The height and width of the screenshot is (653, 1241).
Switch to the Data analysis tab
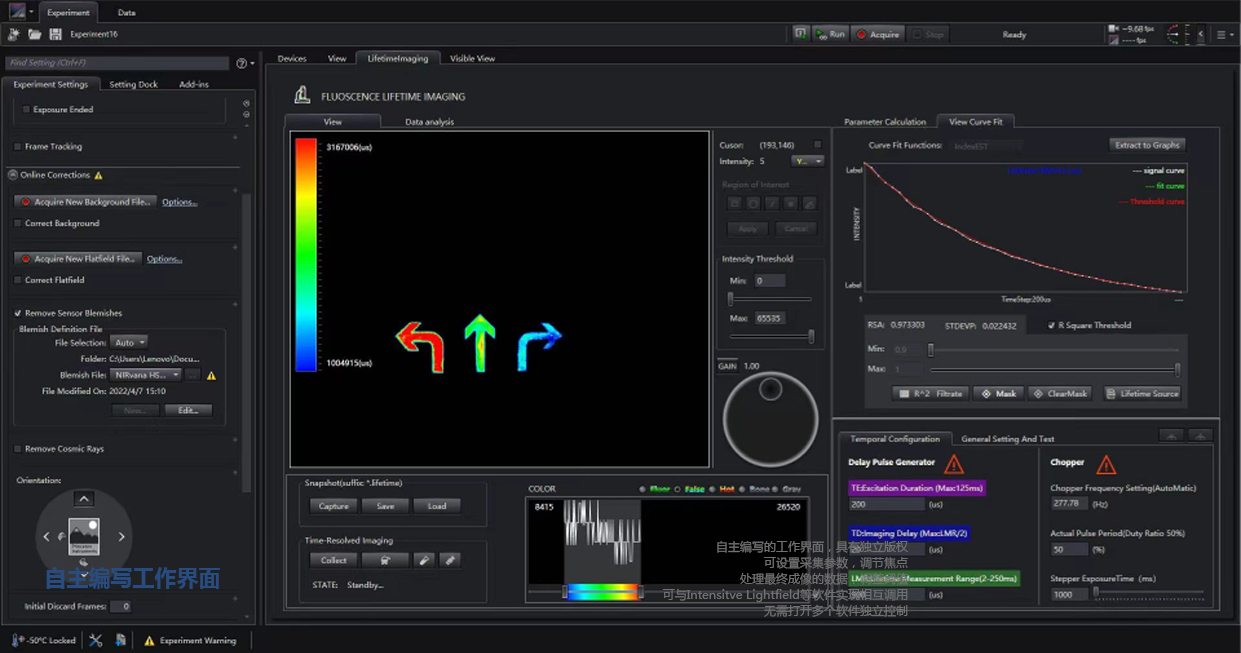coord(429,122)
